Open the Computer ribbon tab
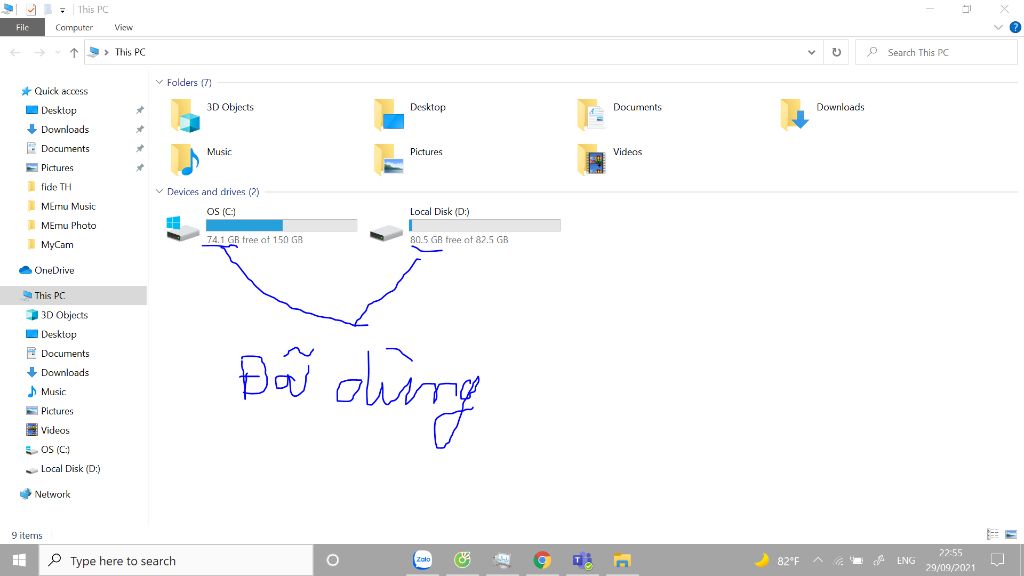 point(74,27)
